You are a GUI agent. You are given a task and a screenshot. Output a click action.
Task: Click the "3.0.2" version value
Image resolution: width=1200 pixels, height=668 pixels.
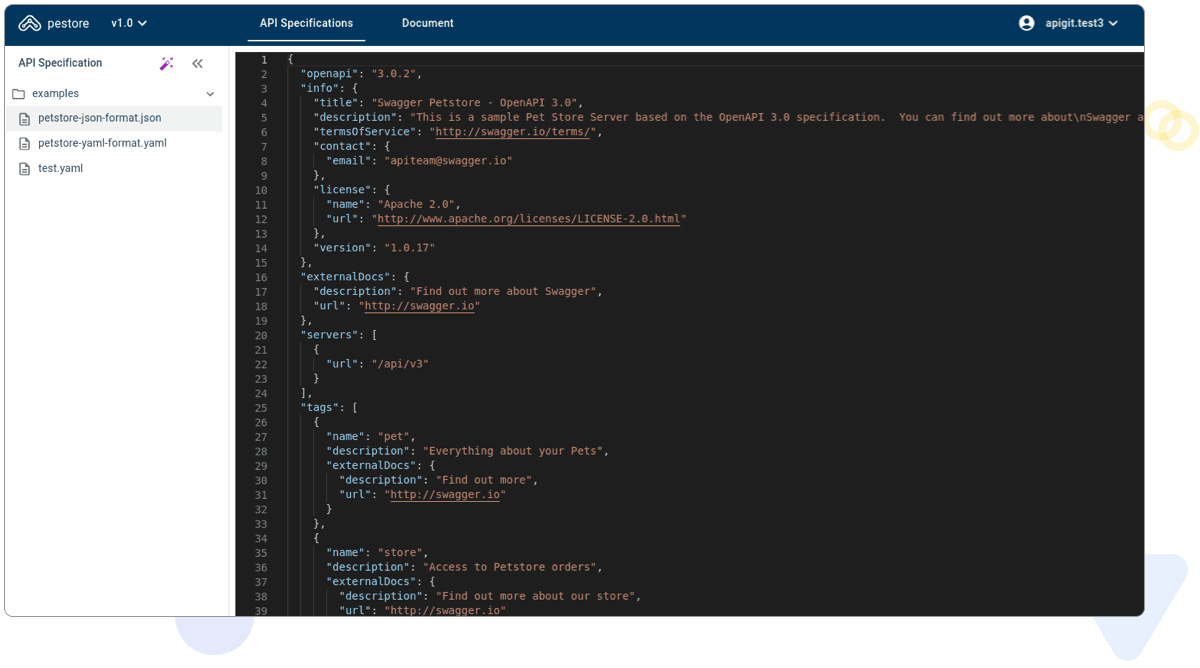[395, 74]
